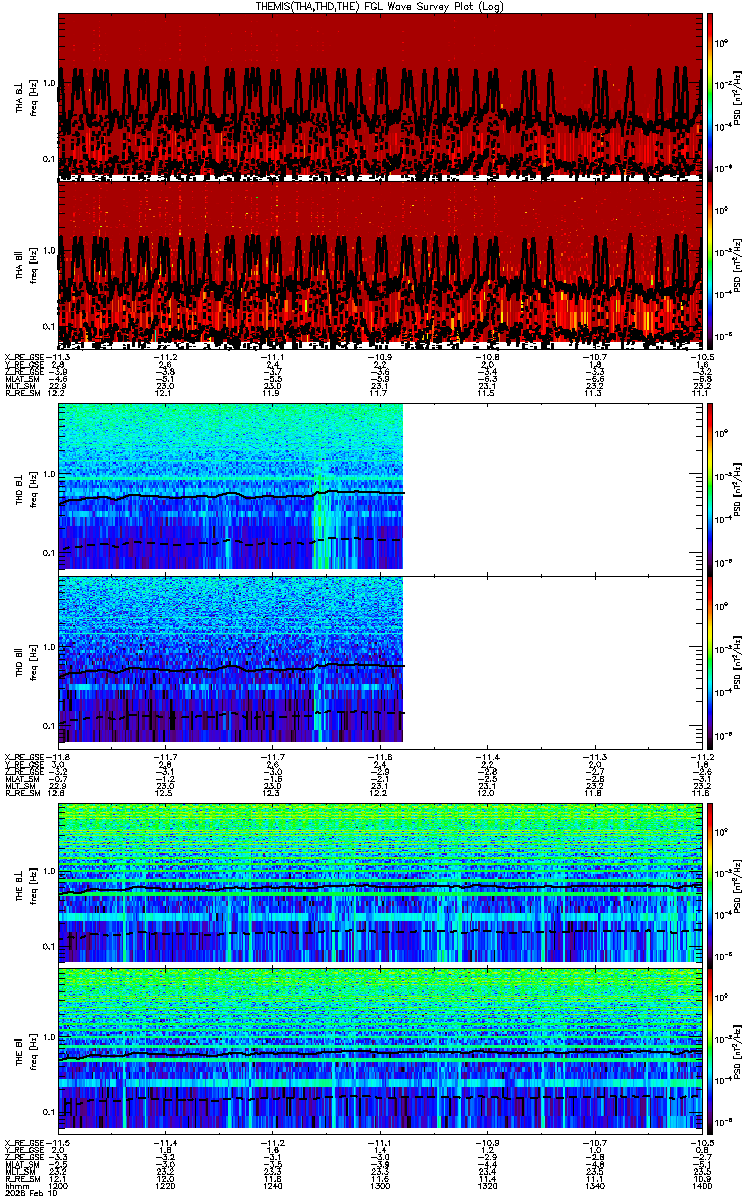Click the plot title 'THEMIS(THA,THD,THE) FGL Wave Survey Plot (Log)'
This screenshot has height=1200, width=750.
coord(381,6)
